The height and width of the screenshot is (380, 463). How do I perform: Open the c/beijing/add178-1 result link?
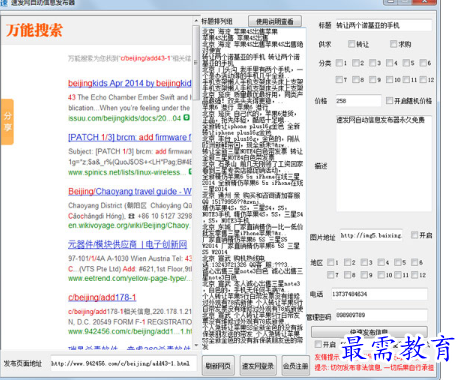(102, 297)
